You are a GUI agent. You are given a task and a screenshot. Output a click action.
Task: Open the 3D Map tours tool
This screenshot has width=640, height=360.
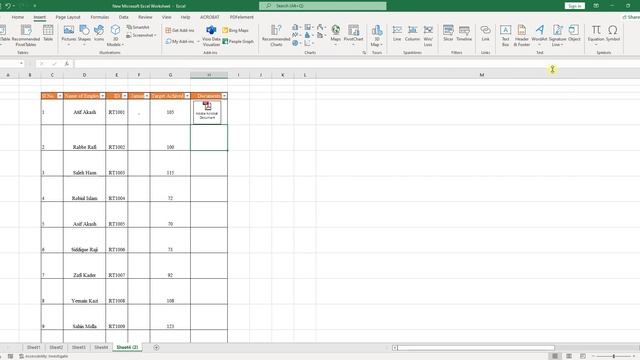[377, 35]
